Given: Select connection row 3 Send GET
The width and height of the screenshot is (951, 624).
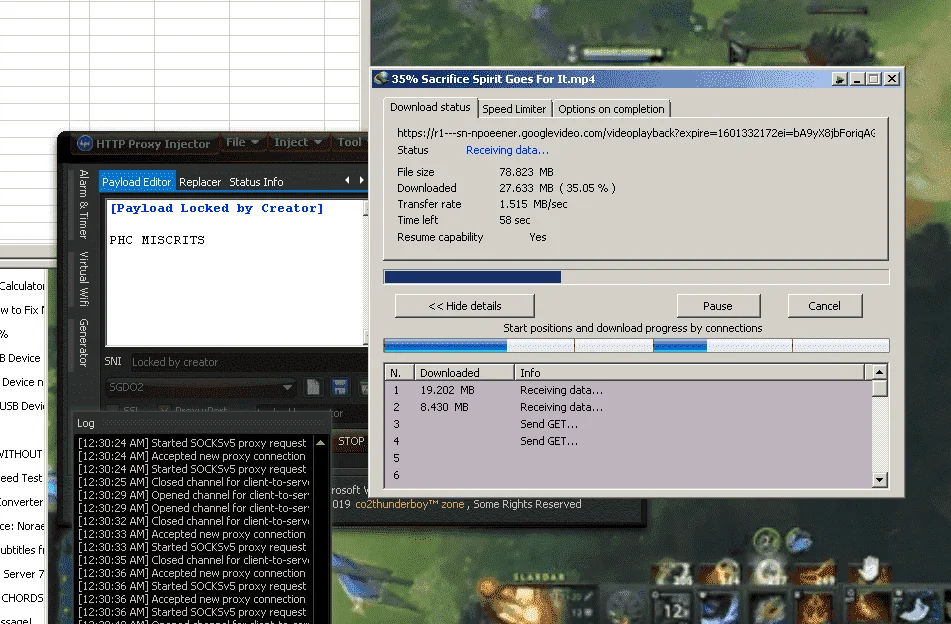Looking at the screenshot, I should click(x=628, y=424).
